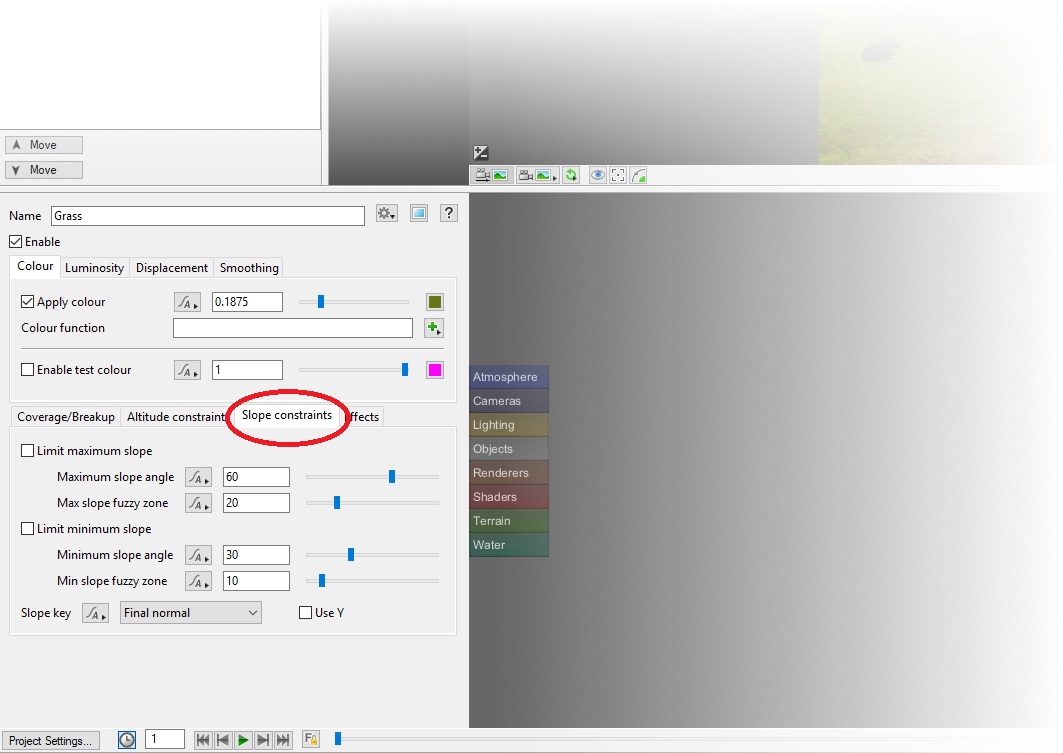Click the Move down button
The height and width of the screenshot is (753, 1063).
click(x=44, y=170)
